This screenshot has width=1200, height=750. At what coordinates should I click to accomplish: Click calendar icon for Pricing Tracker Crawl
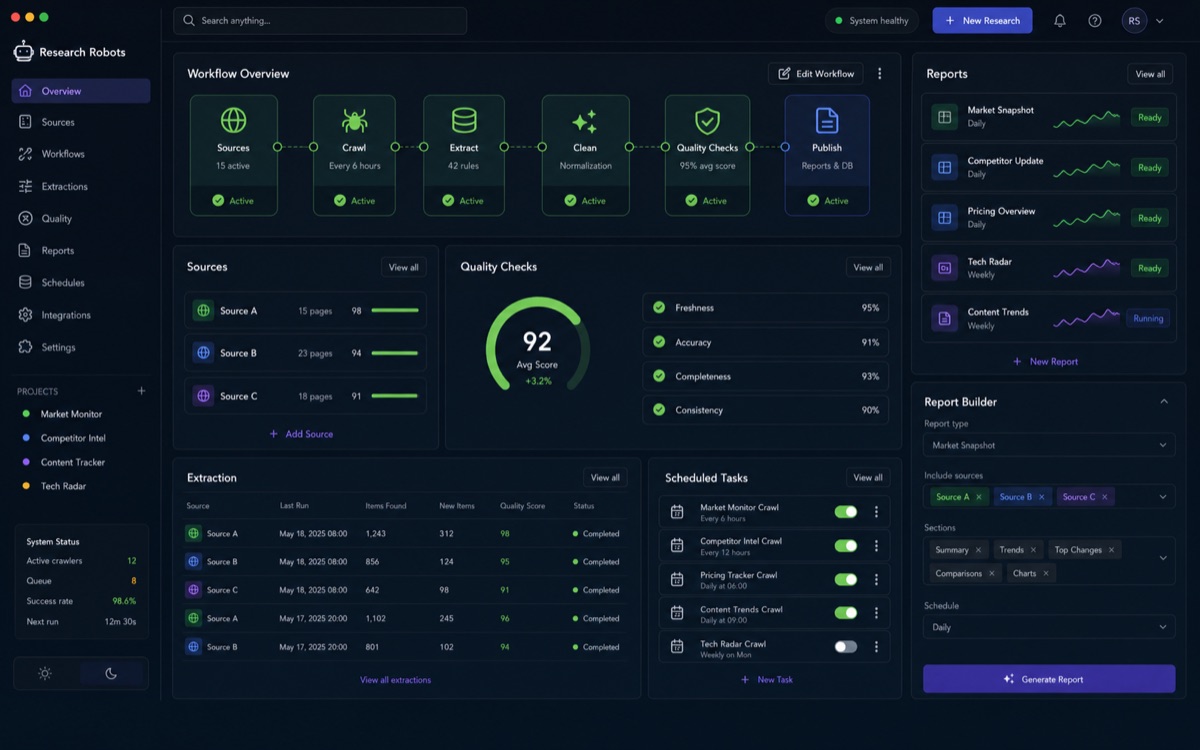click(677, 579)
